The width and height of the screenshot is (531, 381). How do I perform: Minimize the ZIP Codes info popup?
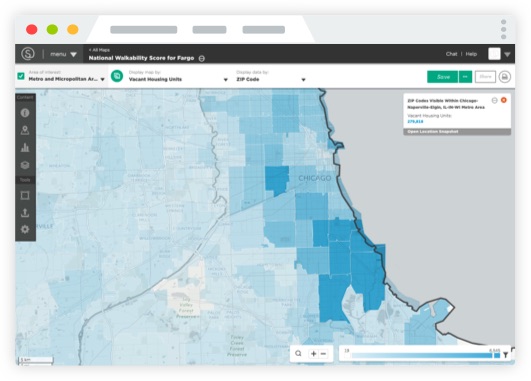(x=494, y=101)
